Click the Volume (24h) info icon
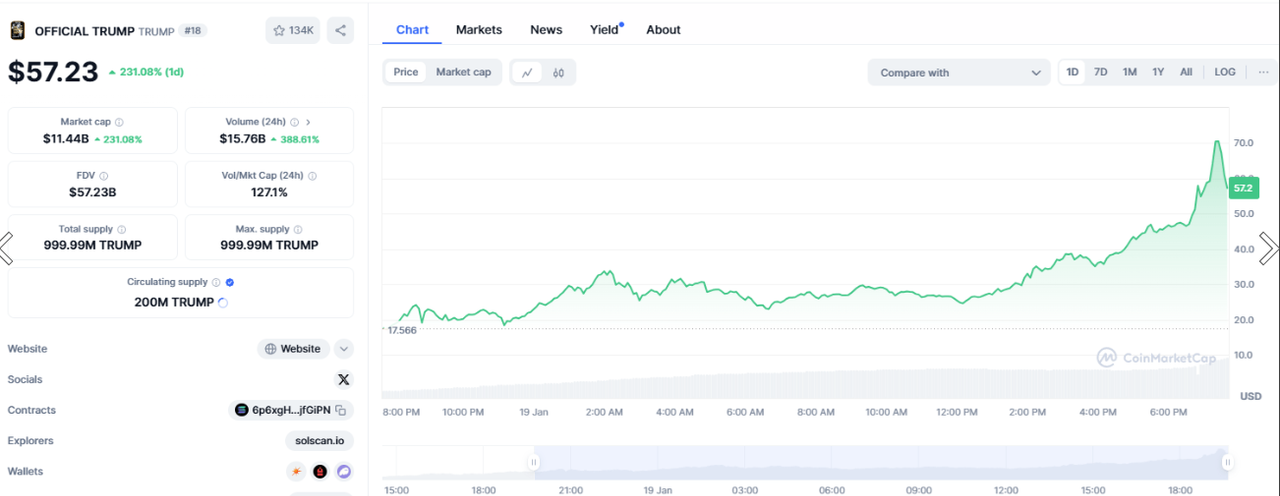The height and width of the screenshot is (496, 1280). click(293, 122)
